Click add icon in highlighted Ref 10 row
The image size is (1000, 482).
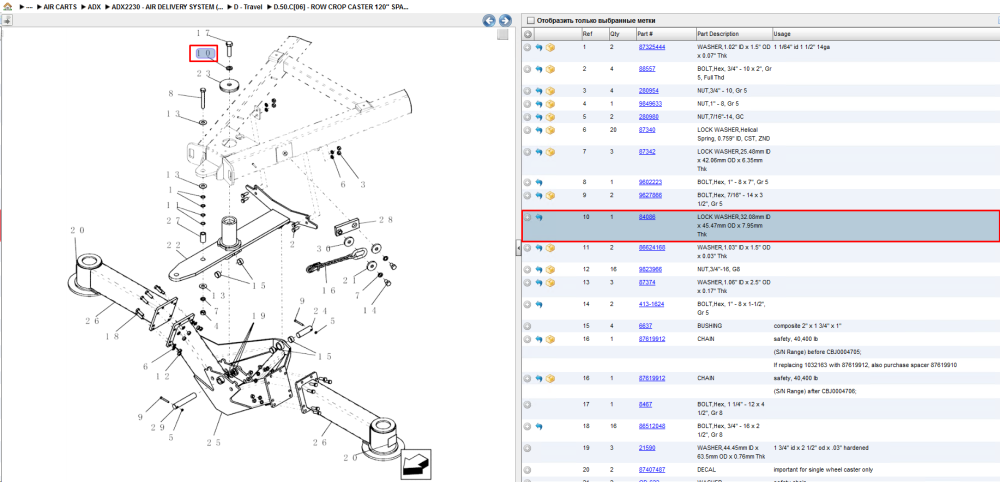point(528,217)
